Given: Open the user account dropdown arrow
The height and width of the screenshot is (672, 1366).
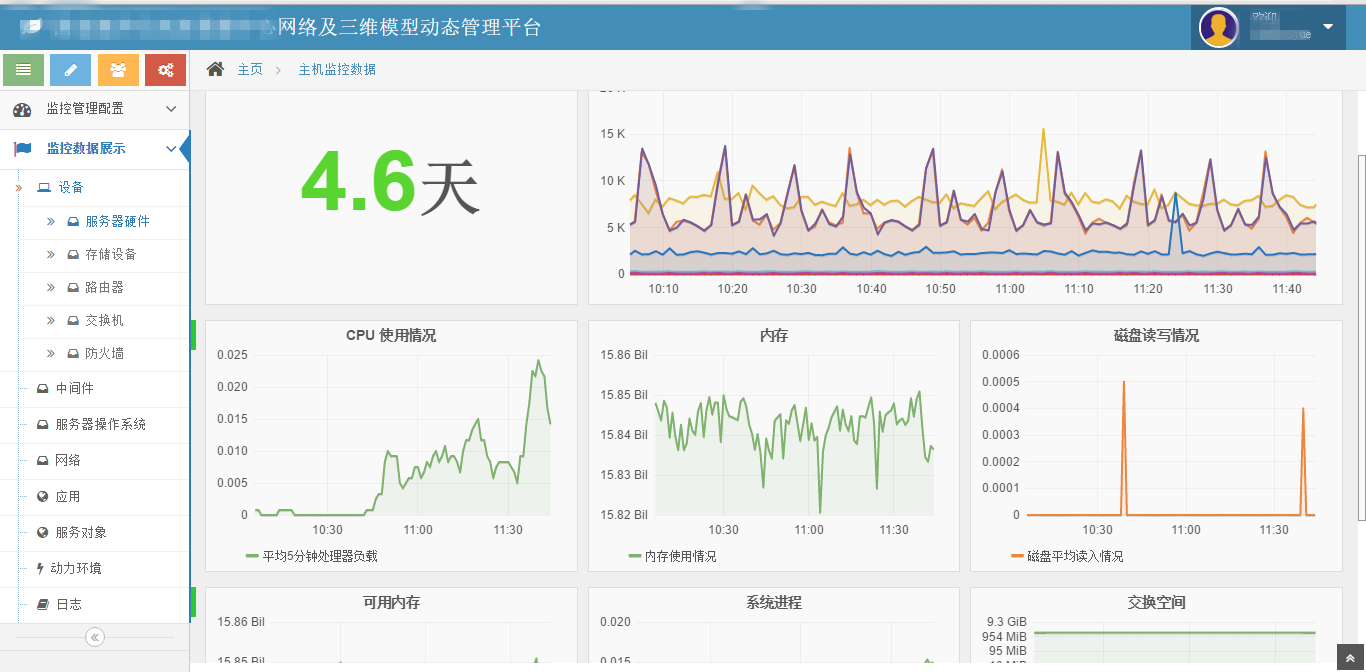Looking at the screenshot, I should (x=1328, y=27).
